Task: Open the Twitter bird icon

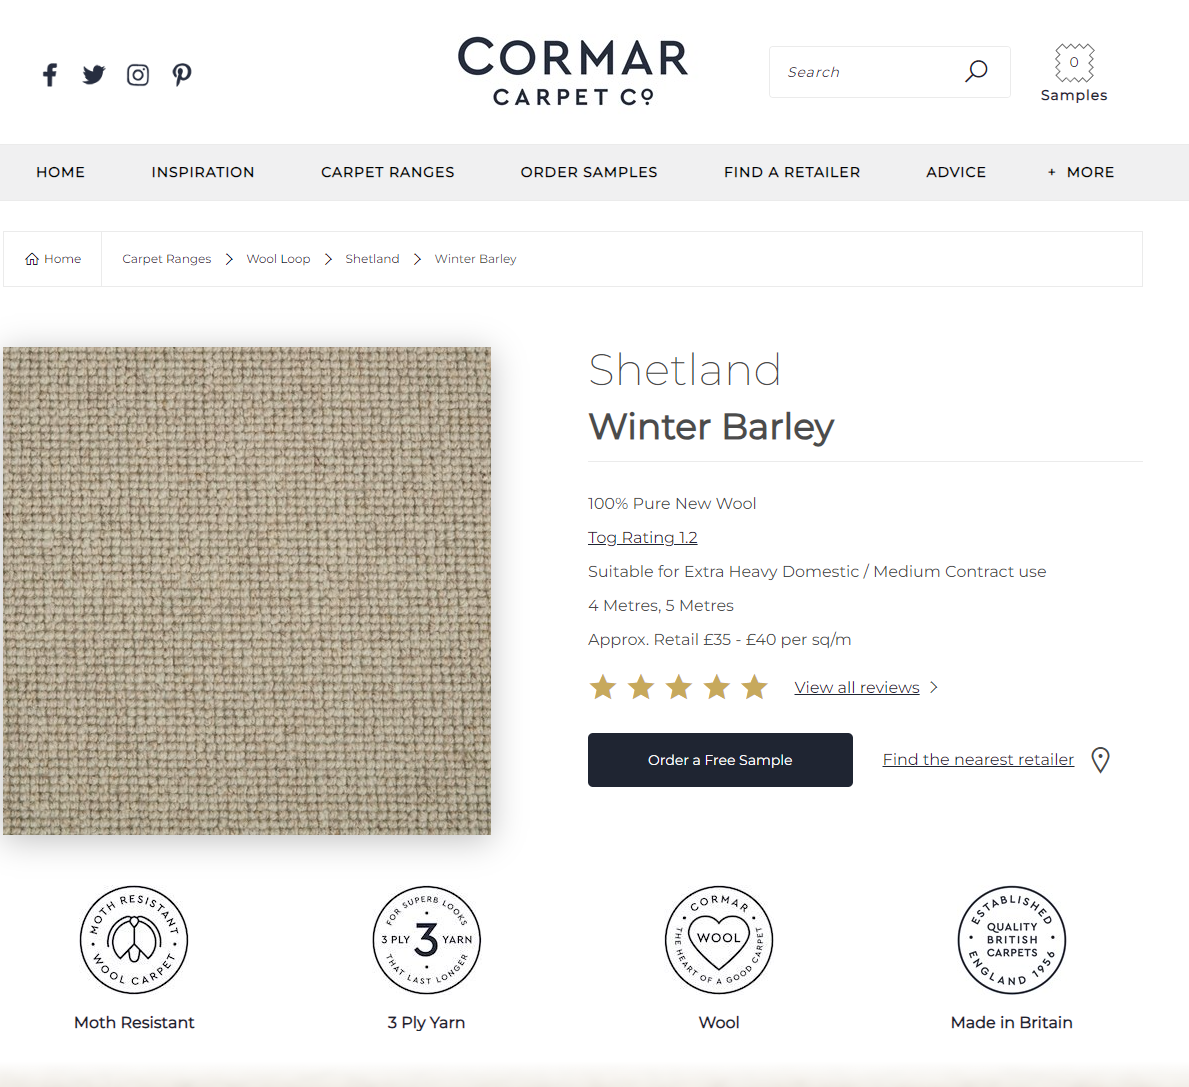Action: click(x=94, y=74)
